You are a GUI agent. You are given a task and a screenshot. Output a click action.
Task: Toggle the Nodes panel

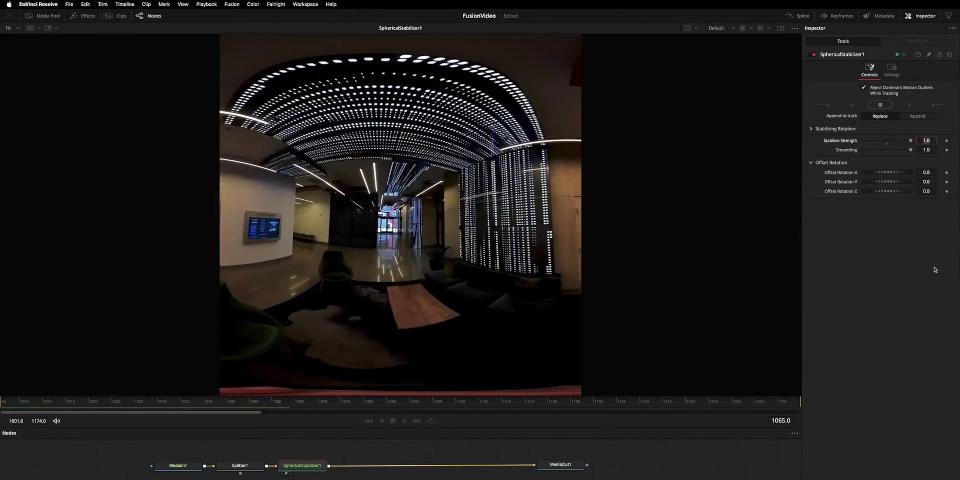149,16
